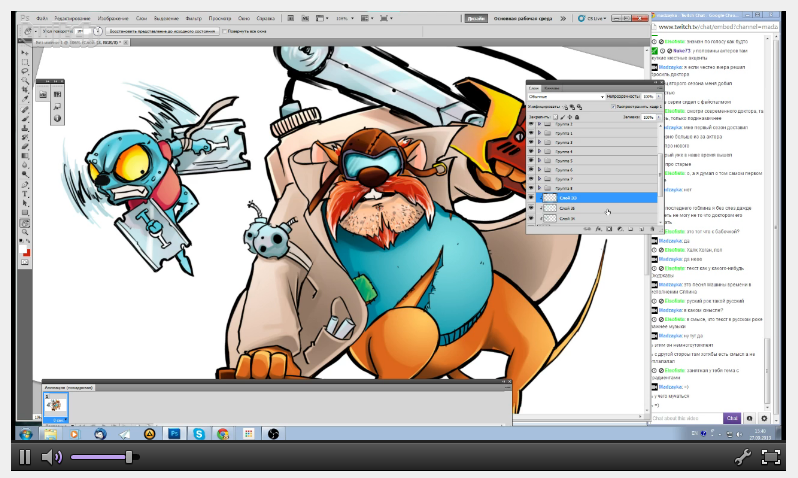Click the Layers panel vertical scrollbar
The width and height of the screenshot is (798, 478).
[x=661, y=173]
